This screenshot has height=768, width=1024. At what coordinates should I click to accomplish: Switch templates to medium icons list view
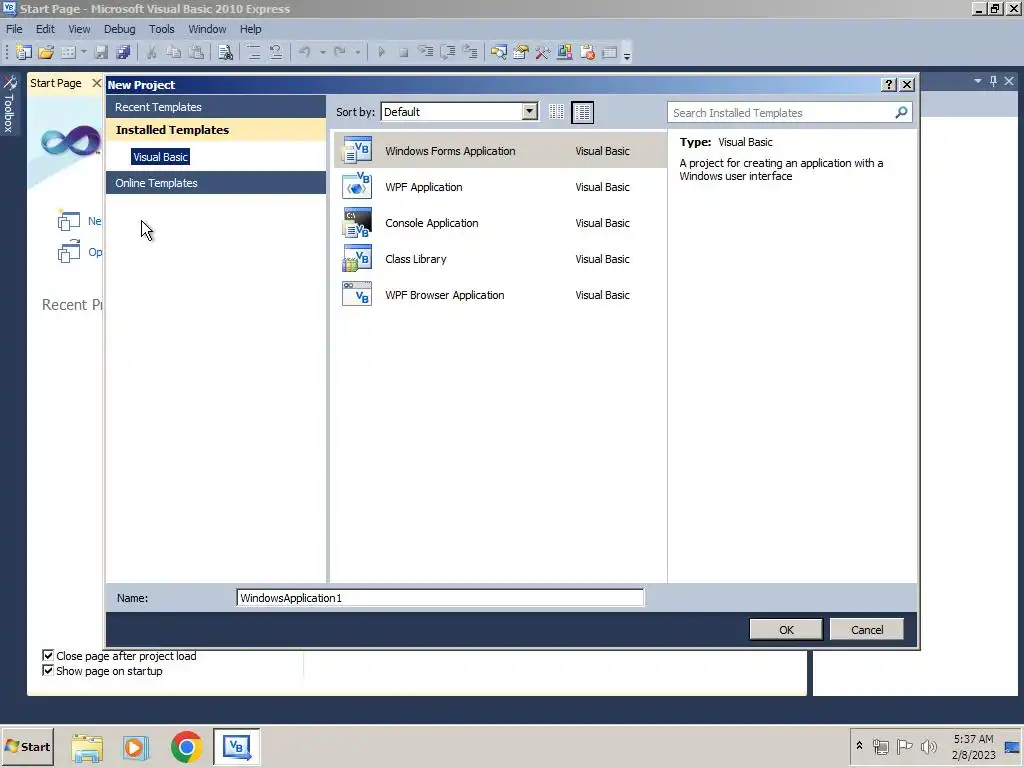(583, 112)
